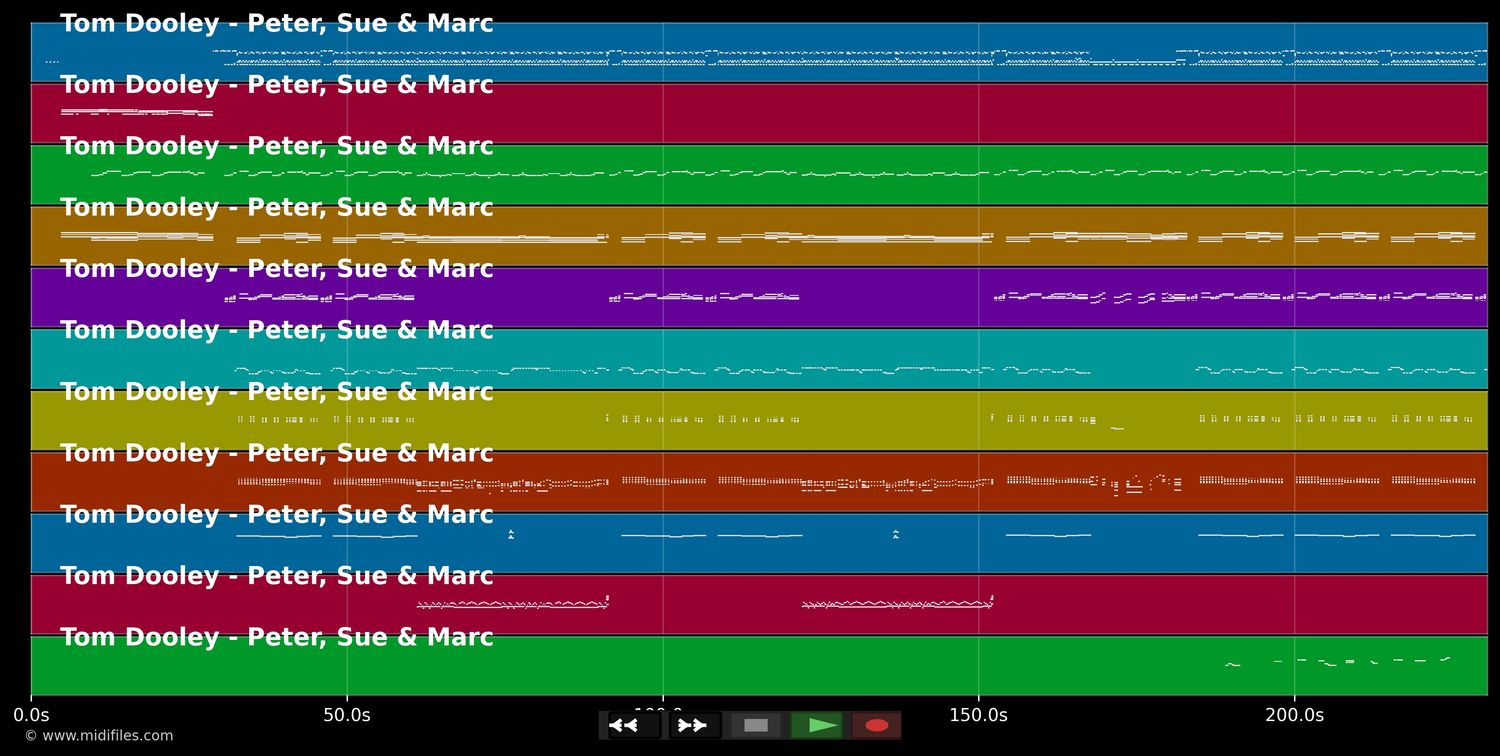
Task: Select the lower blue track's Tom Dooley label
Action: pos(277,515)
